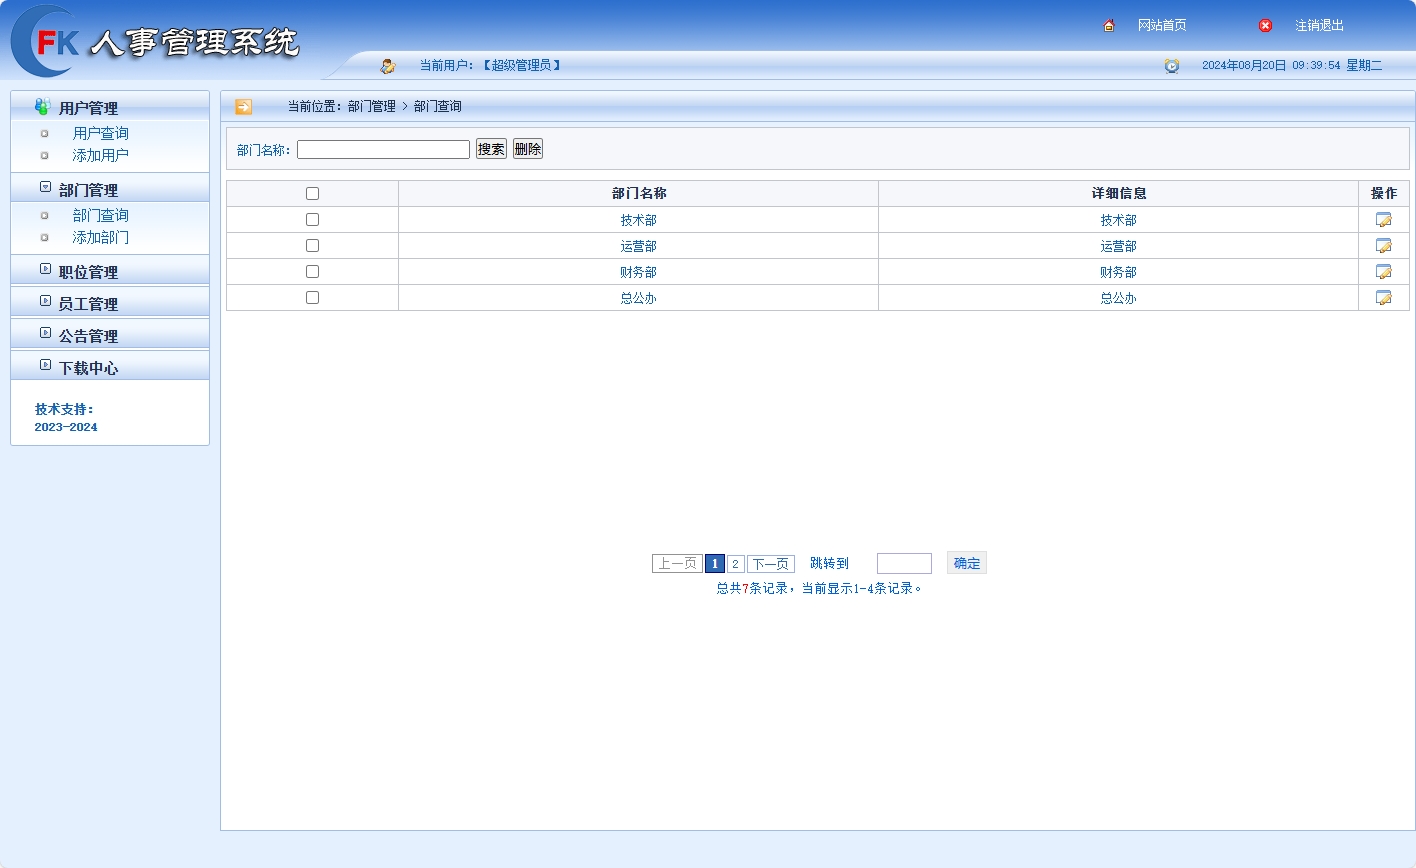Click the FK logo in the header

(x=45, y=42)
